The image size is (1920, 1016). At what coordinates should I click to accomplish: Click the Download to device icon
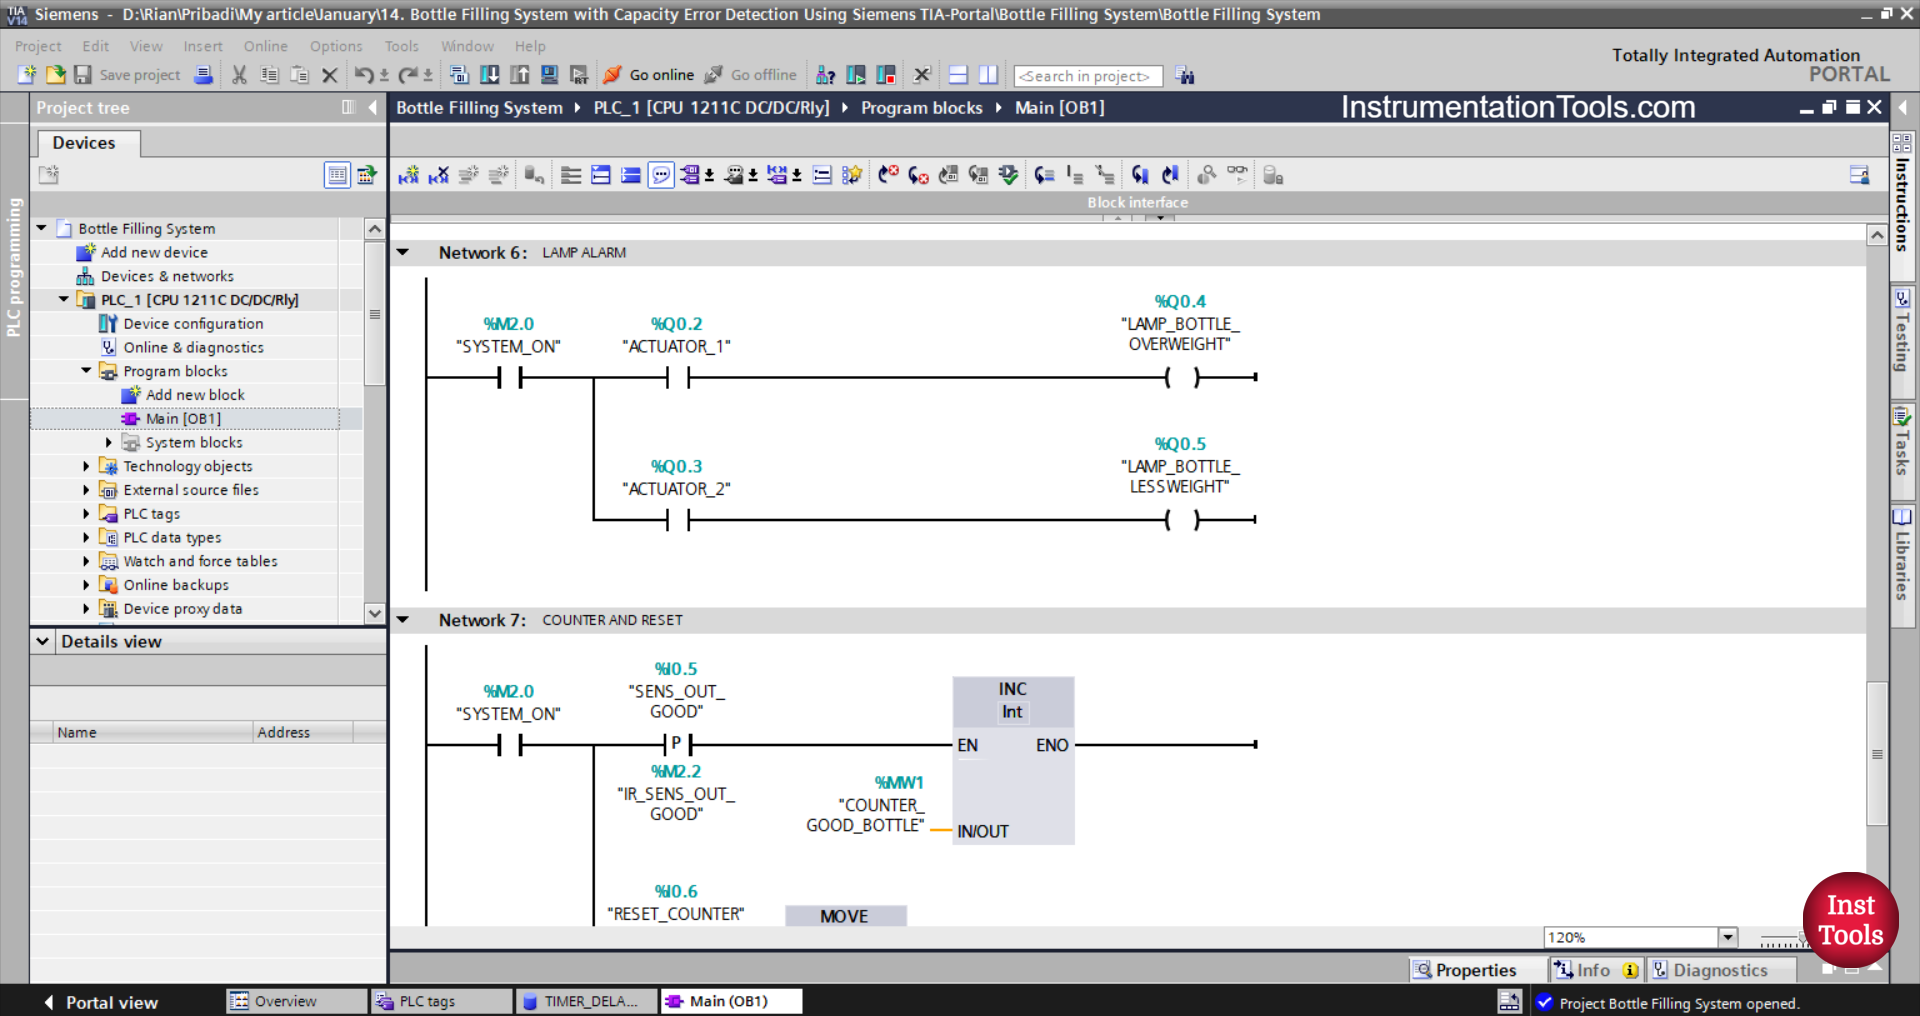pos(490,75)
